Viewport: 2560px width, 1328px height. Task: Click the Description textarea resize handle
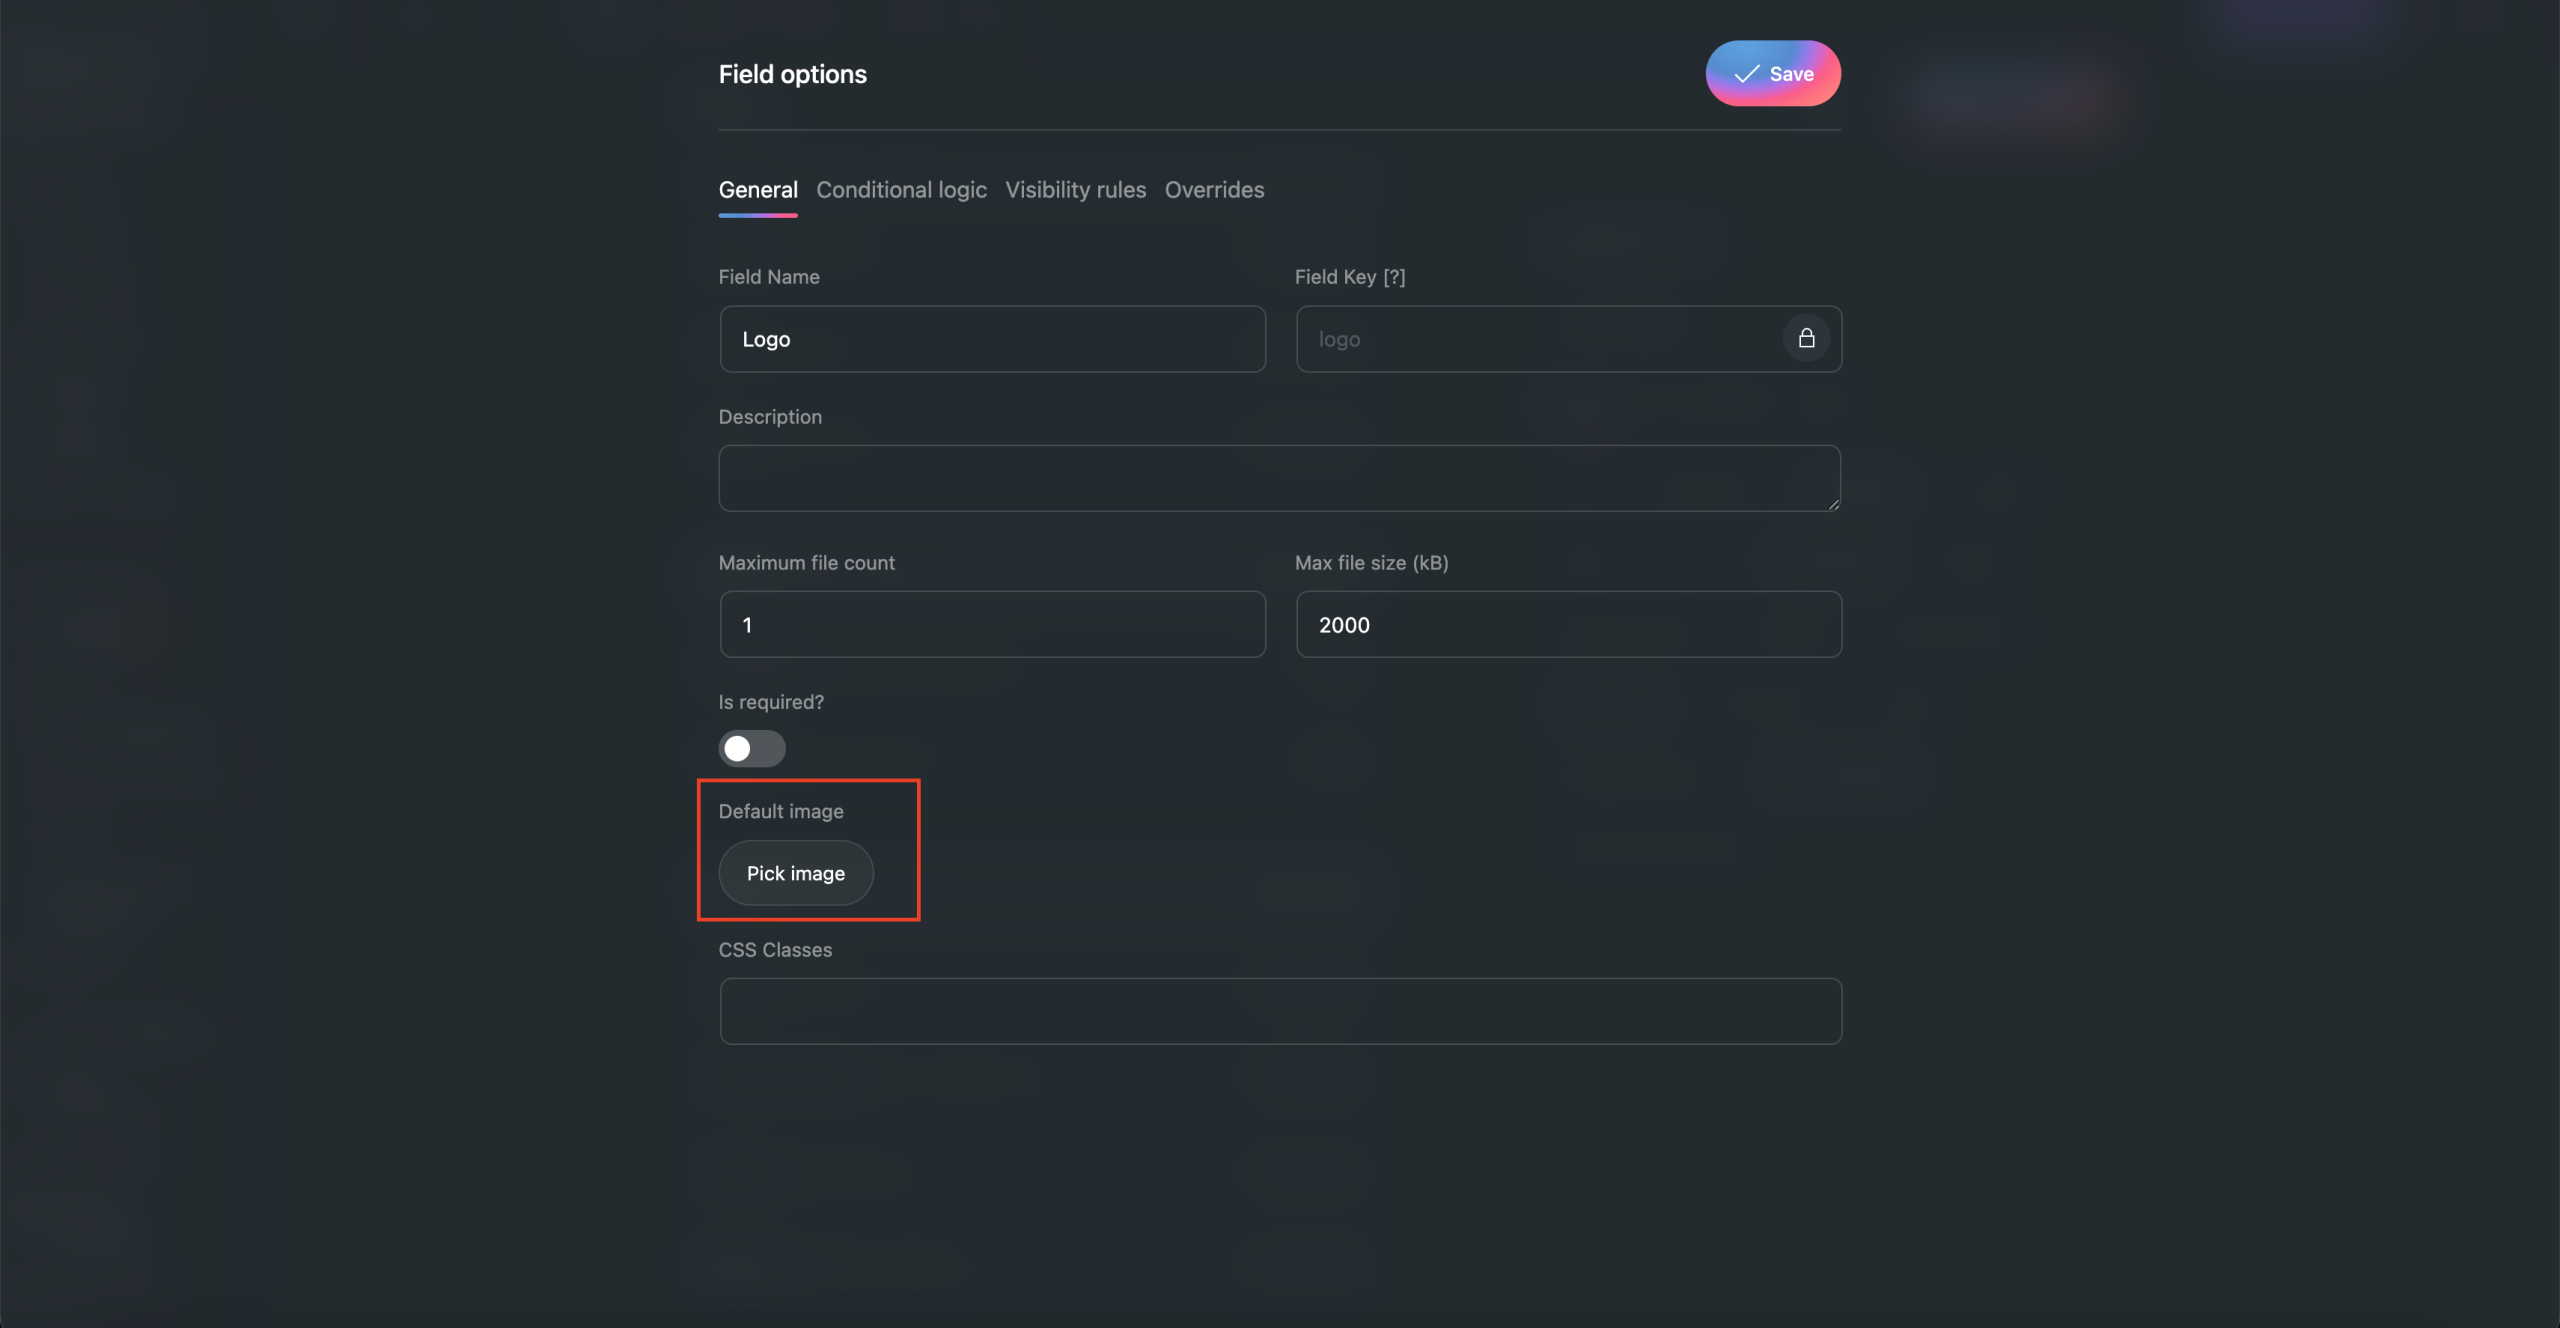click(1833, 504)
